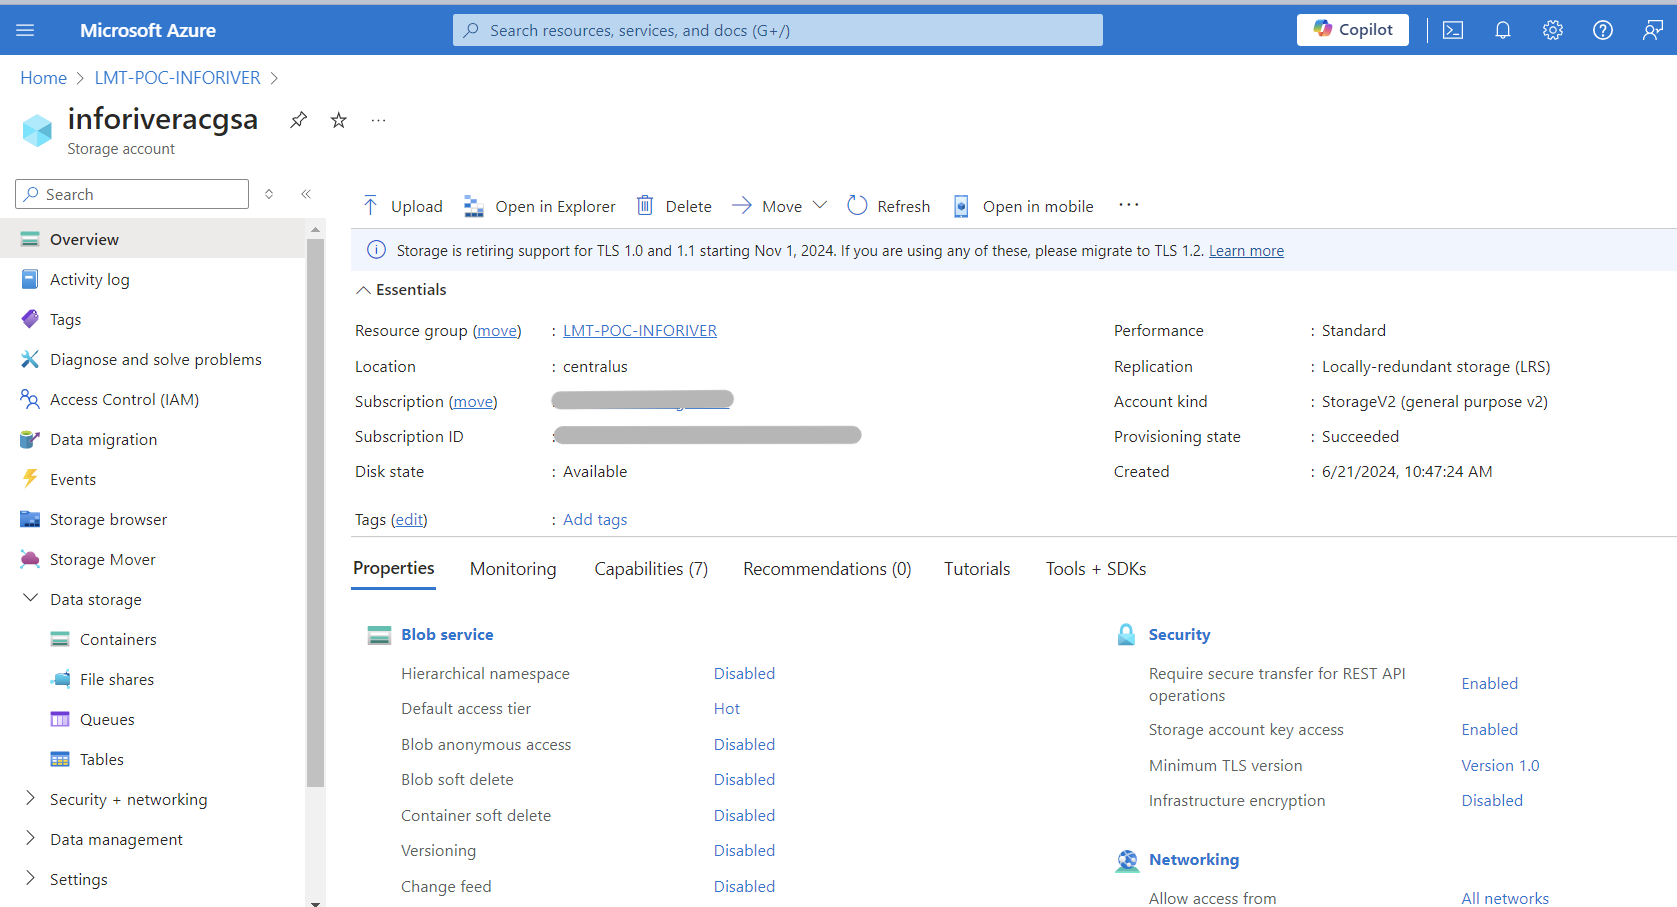This screenshot has height=907, width=1677.
Task: Open the notifications bell
Action: (1502, 30)
